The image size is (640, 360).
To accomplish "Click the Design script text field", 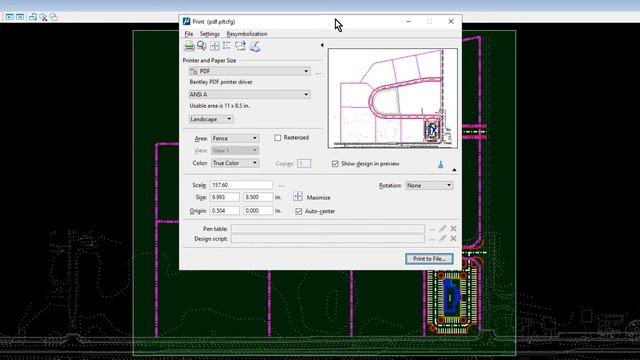I will click(x=328, y=238).
